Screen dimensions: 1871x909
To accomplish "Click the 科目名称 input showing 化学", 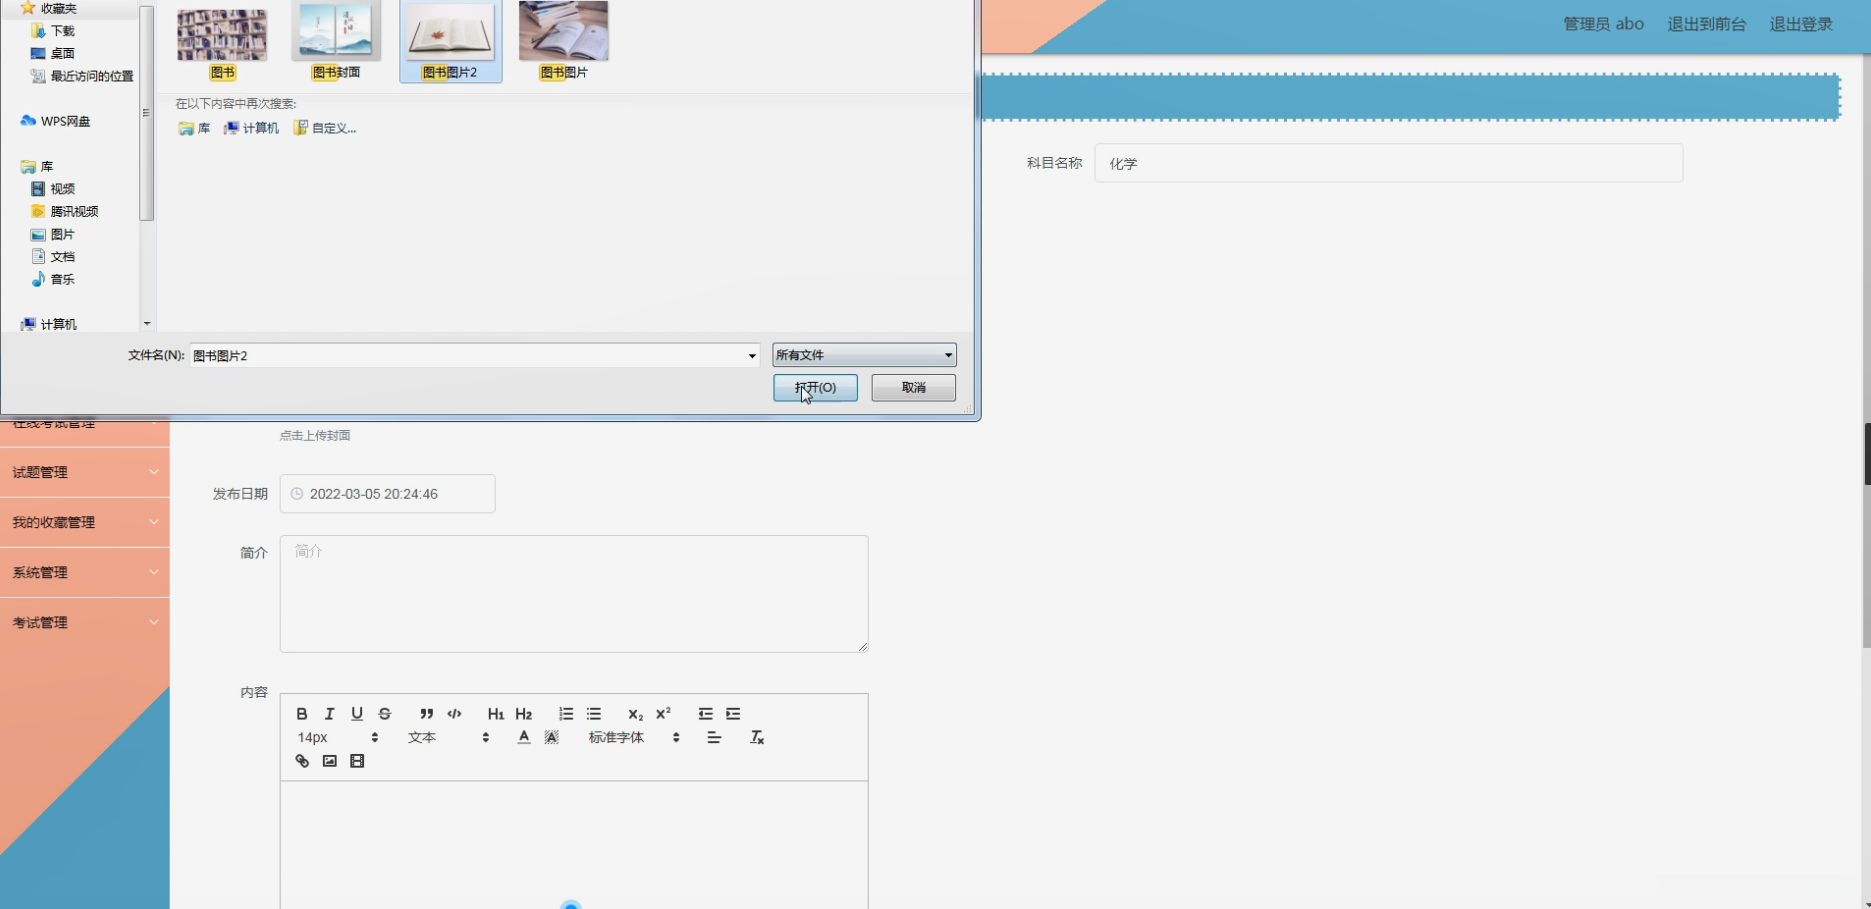I will (1389, 163).
